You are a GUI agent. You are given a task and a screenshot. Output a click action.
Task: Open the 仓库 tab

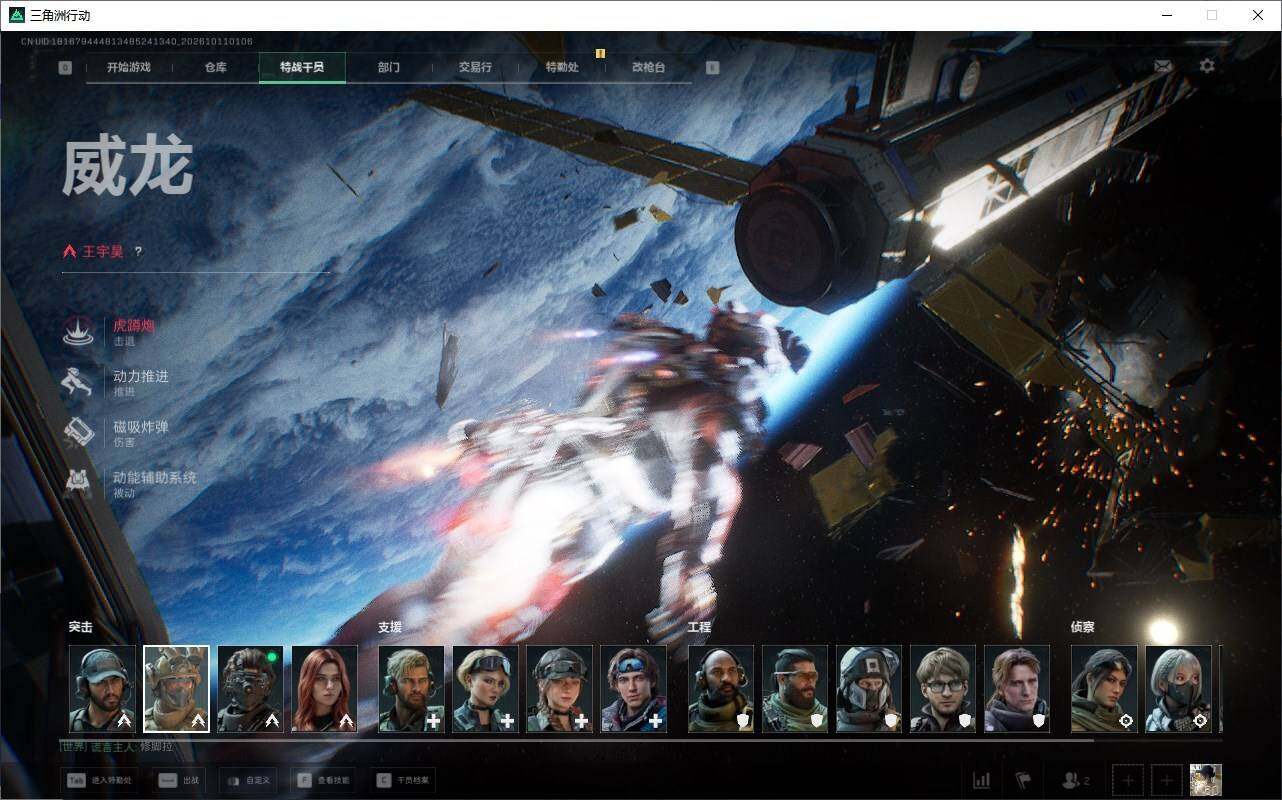[215, 67]
